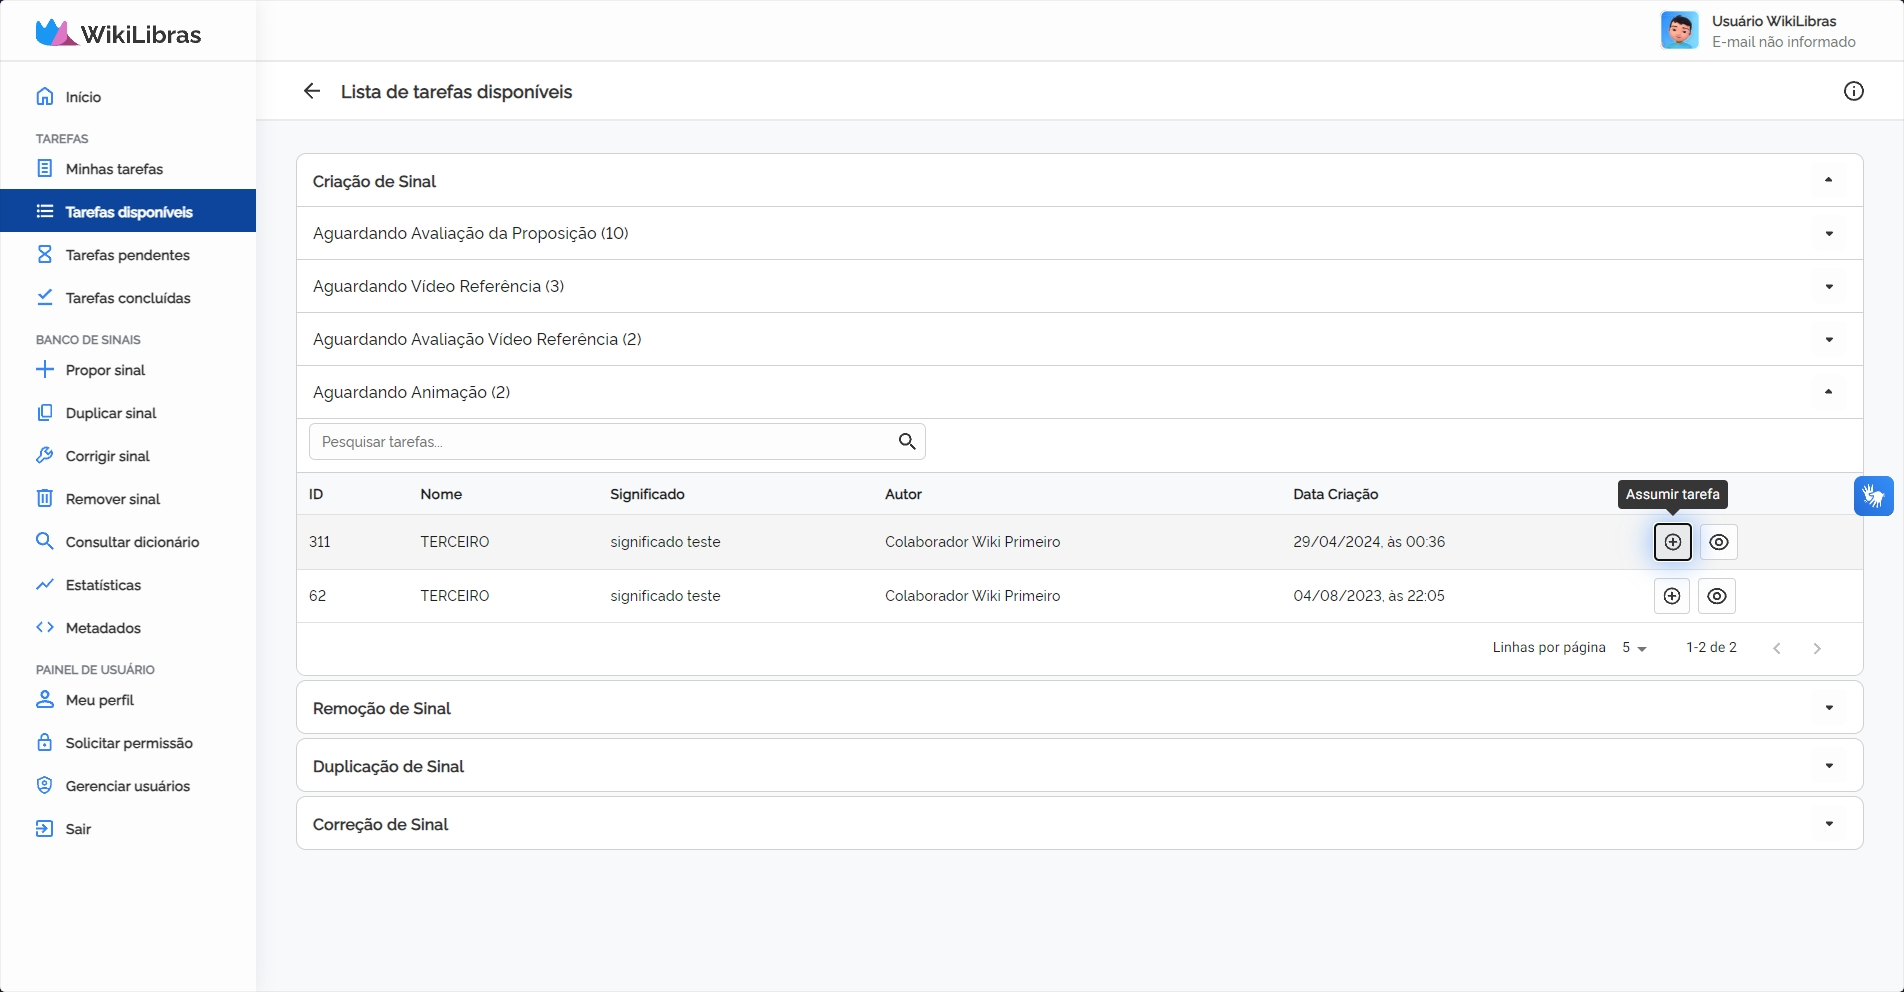The image size is (1904, 992).
Task: View details of task 62 via eye icon
Action: pos(1716,596)
